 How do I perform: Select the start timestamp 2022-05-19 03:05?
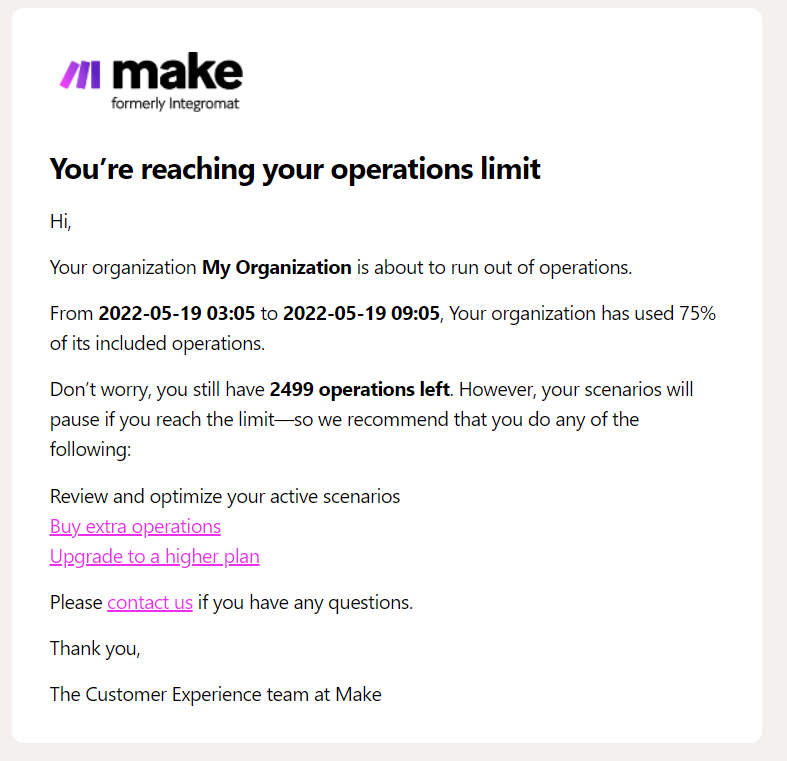[177, 314]
